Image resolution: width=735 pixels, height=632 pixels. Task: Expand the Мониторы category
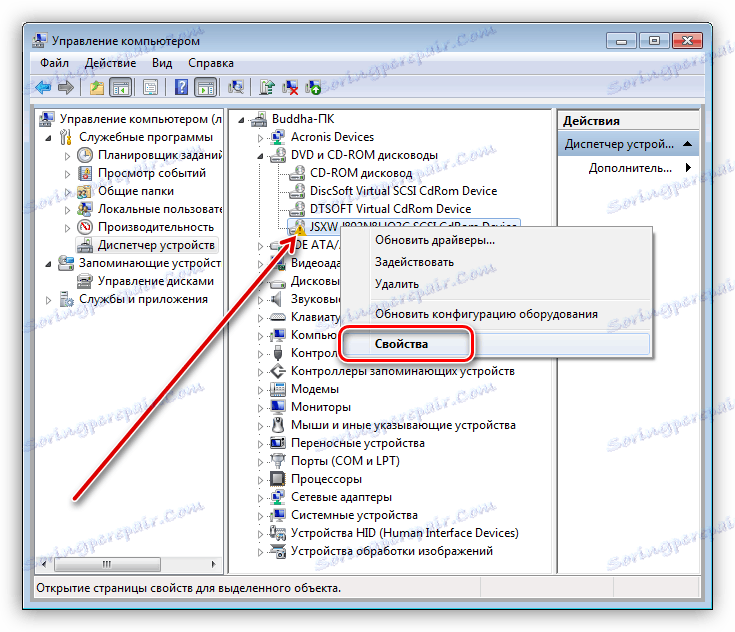(x=260, y=408)
